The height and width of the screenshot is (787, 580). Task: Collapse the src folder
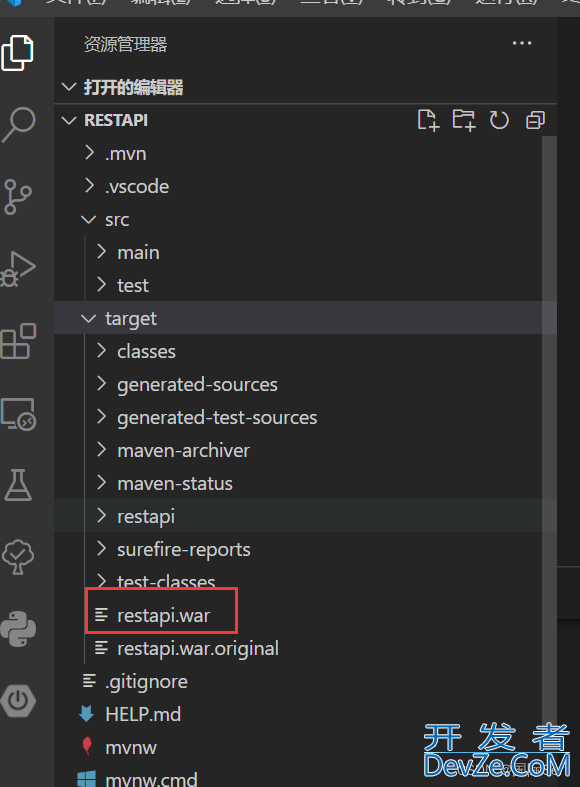point(89,219)
